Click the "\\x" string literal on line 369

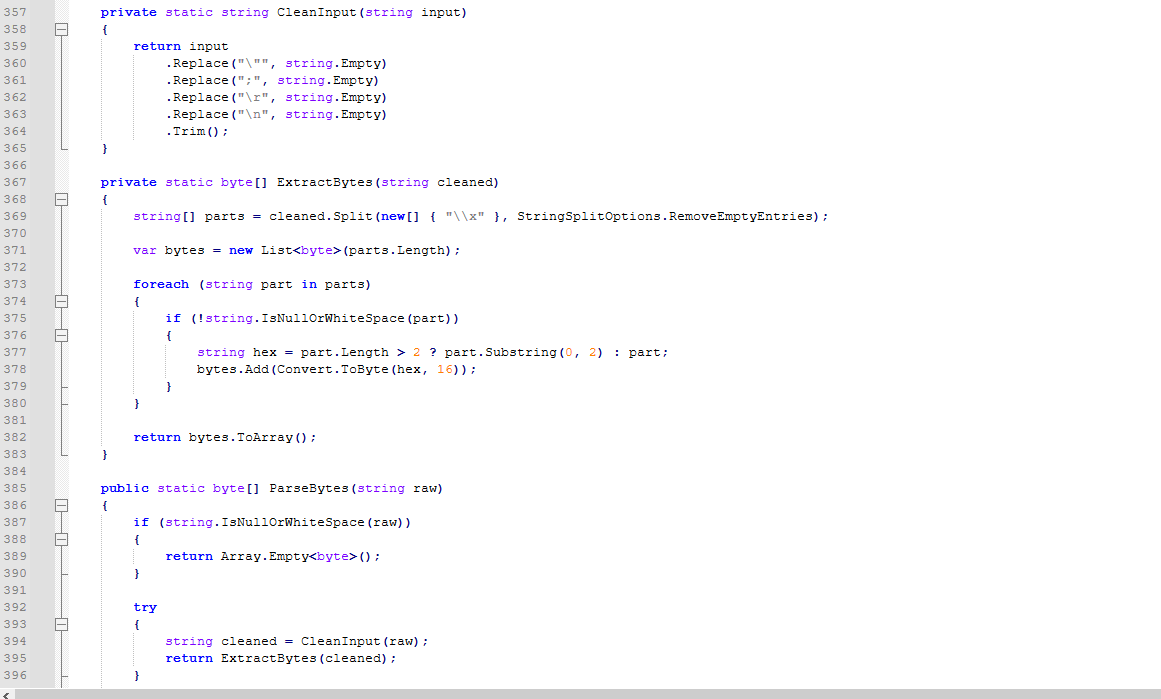pyautogui.click(x=465, y=216)
